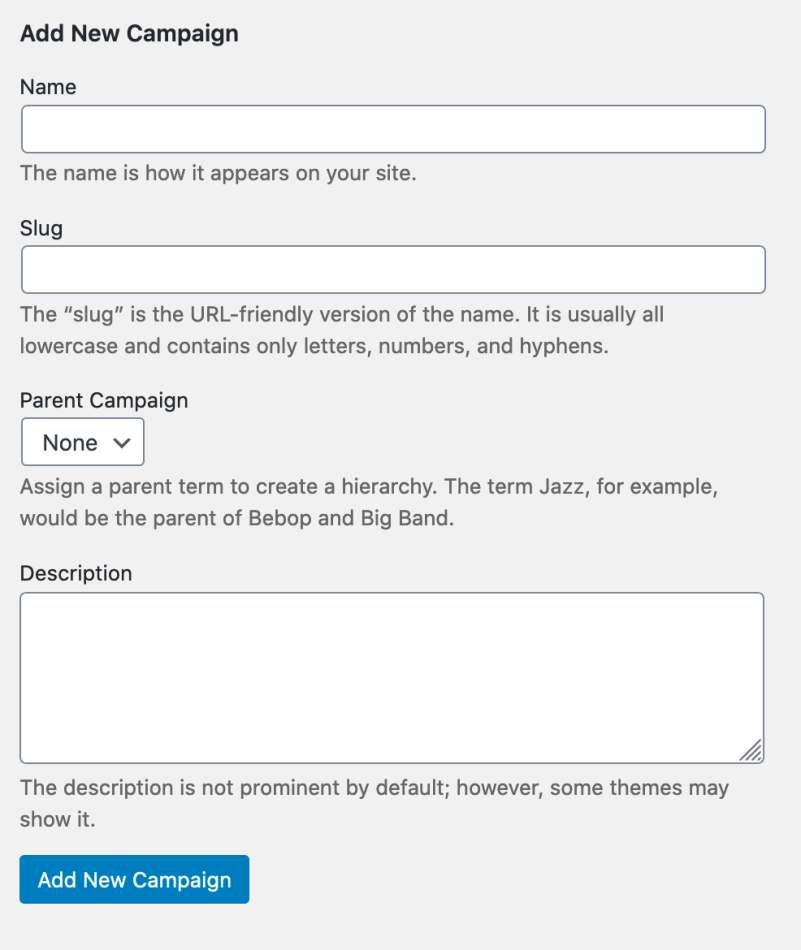Screen dimensions: 801x950
Task: Open the Parent Campaign dropdown
Action: pos(82,441)
